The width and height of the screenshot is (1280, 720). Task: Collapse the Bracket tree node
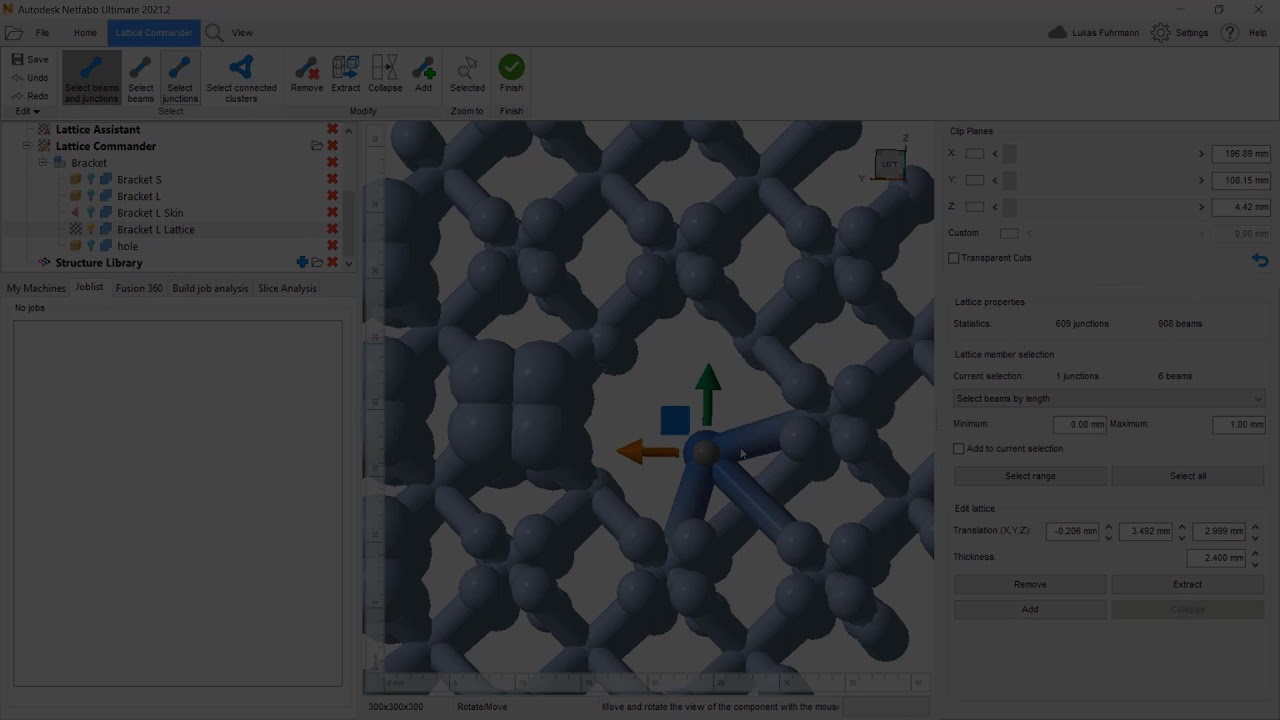point(43,162)
